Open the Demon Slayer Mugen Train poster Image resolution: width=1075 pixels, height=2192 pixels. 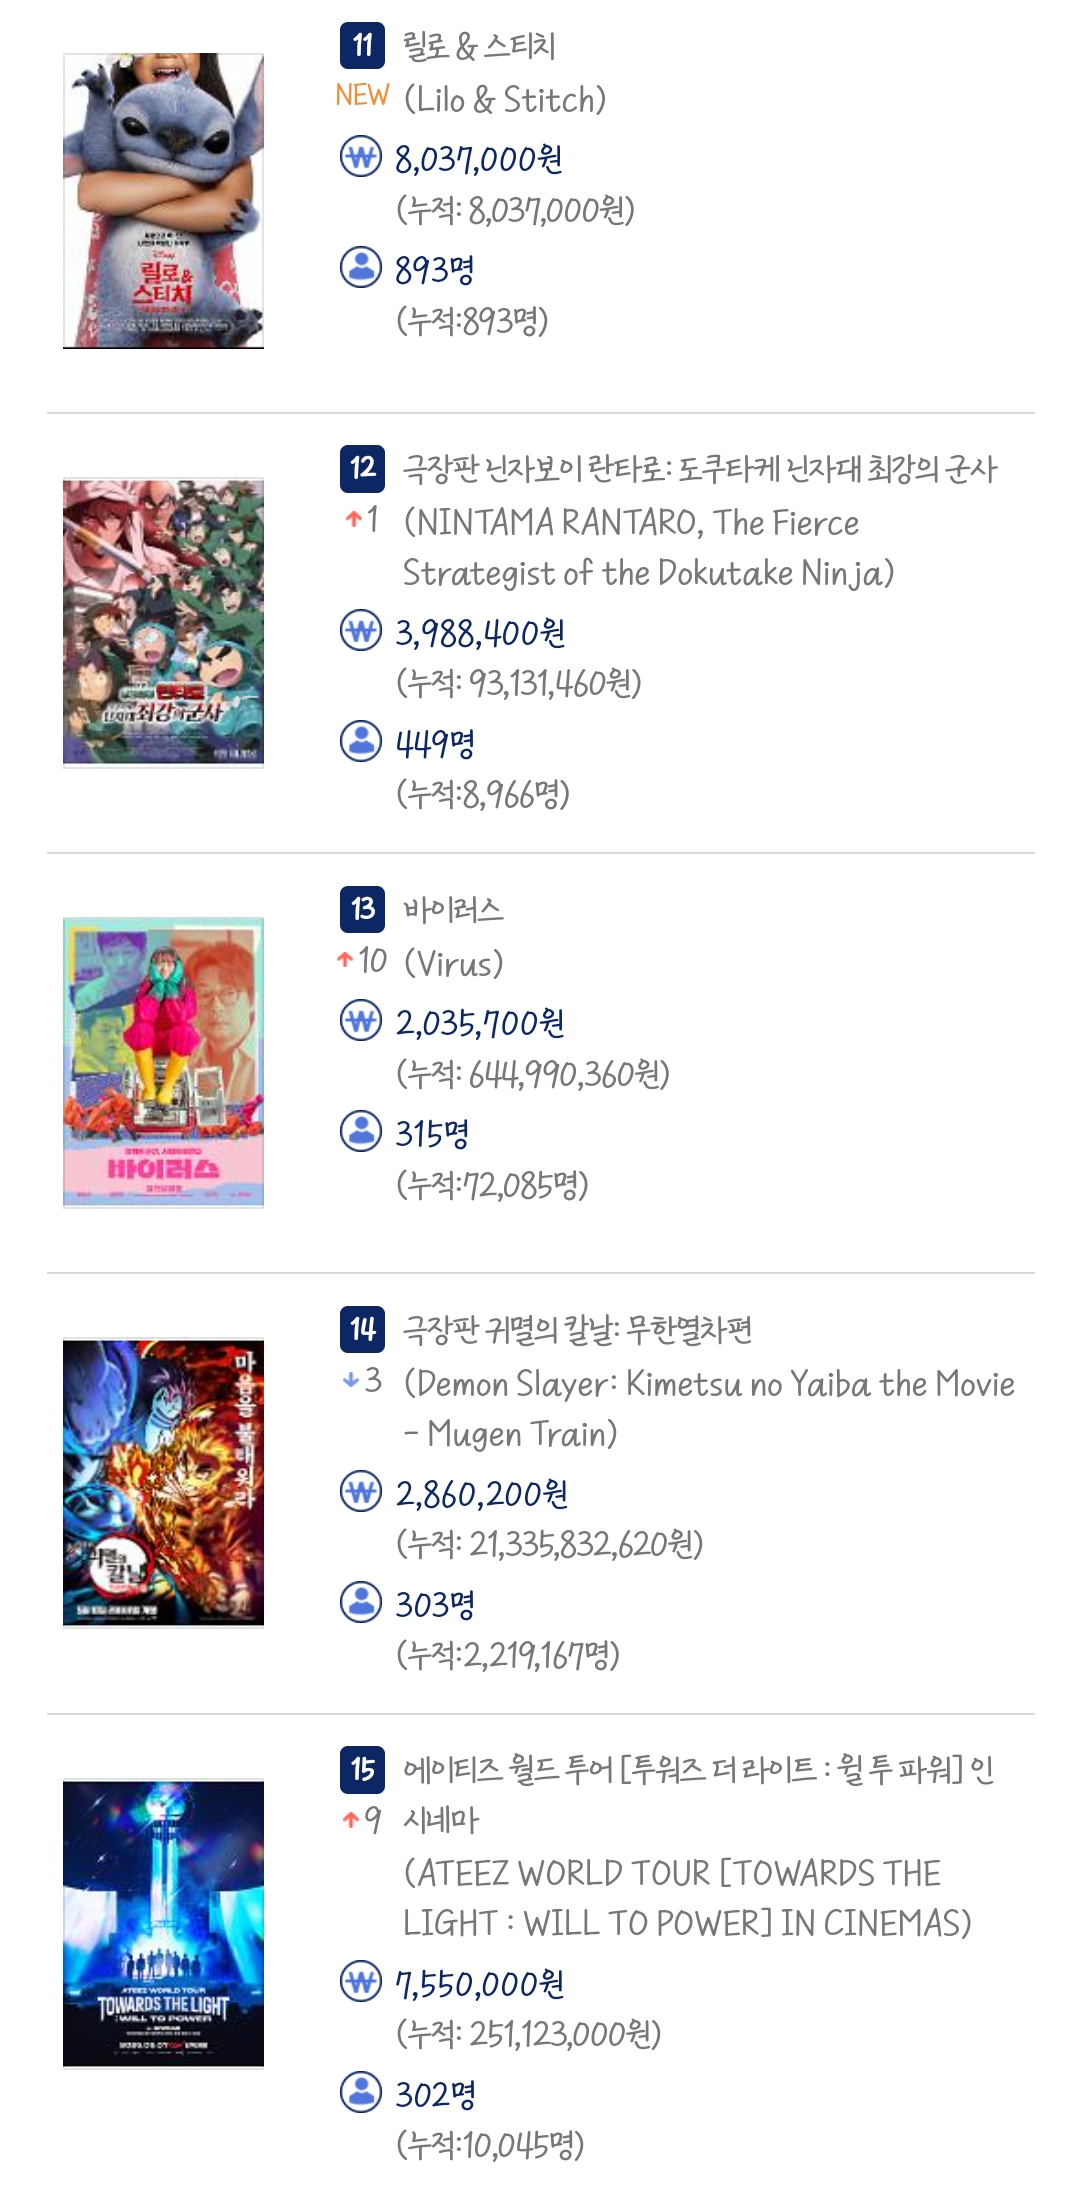coord(163,1483)
